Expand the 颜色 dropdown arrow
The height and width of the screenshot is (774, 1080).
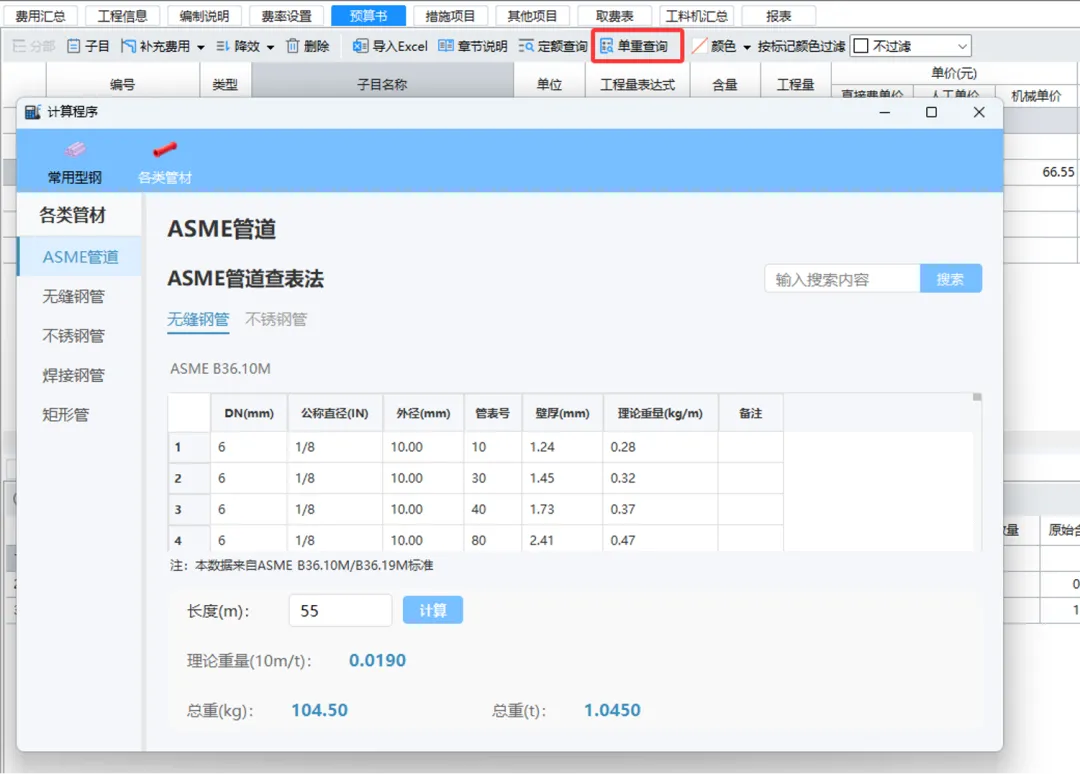point(747,48)
